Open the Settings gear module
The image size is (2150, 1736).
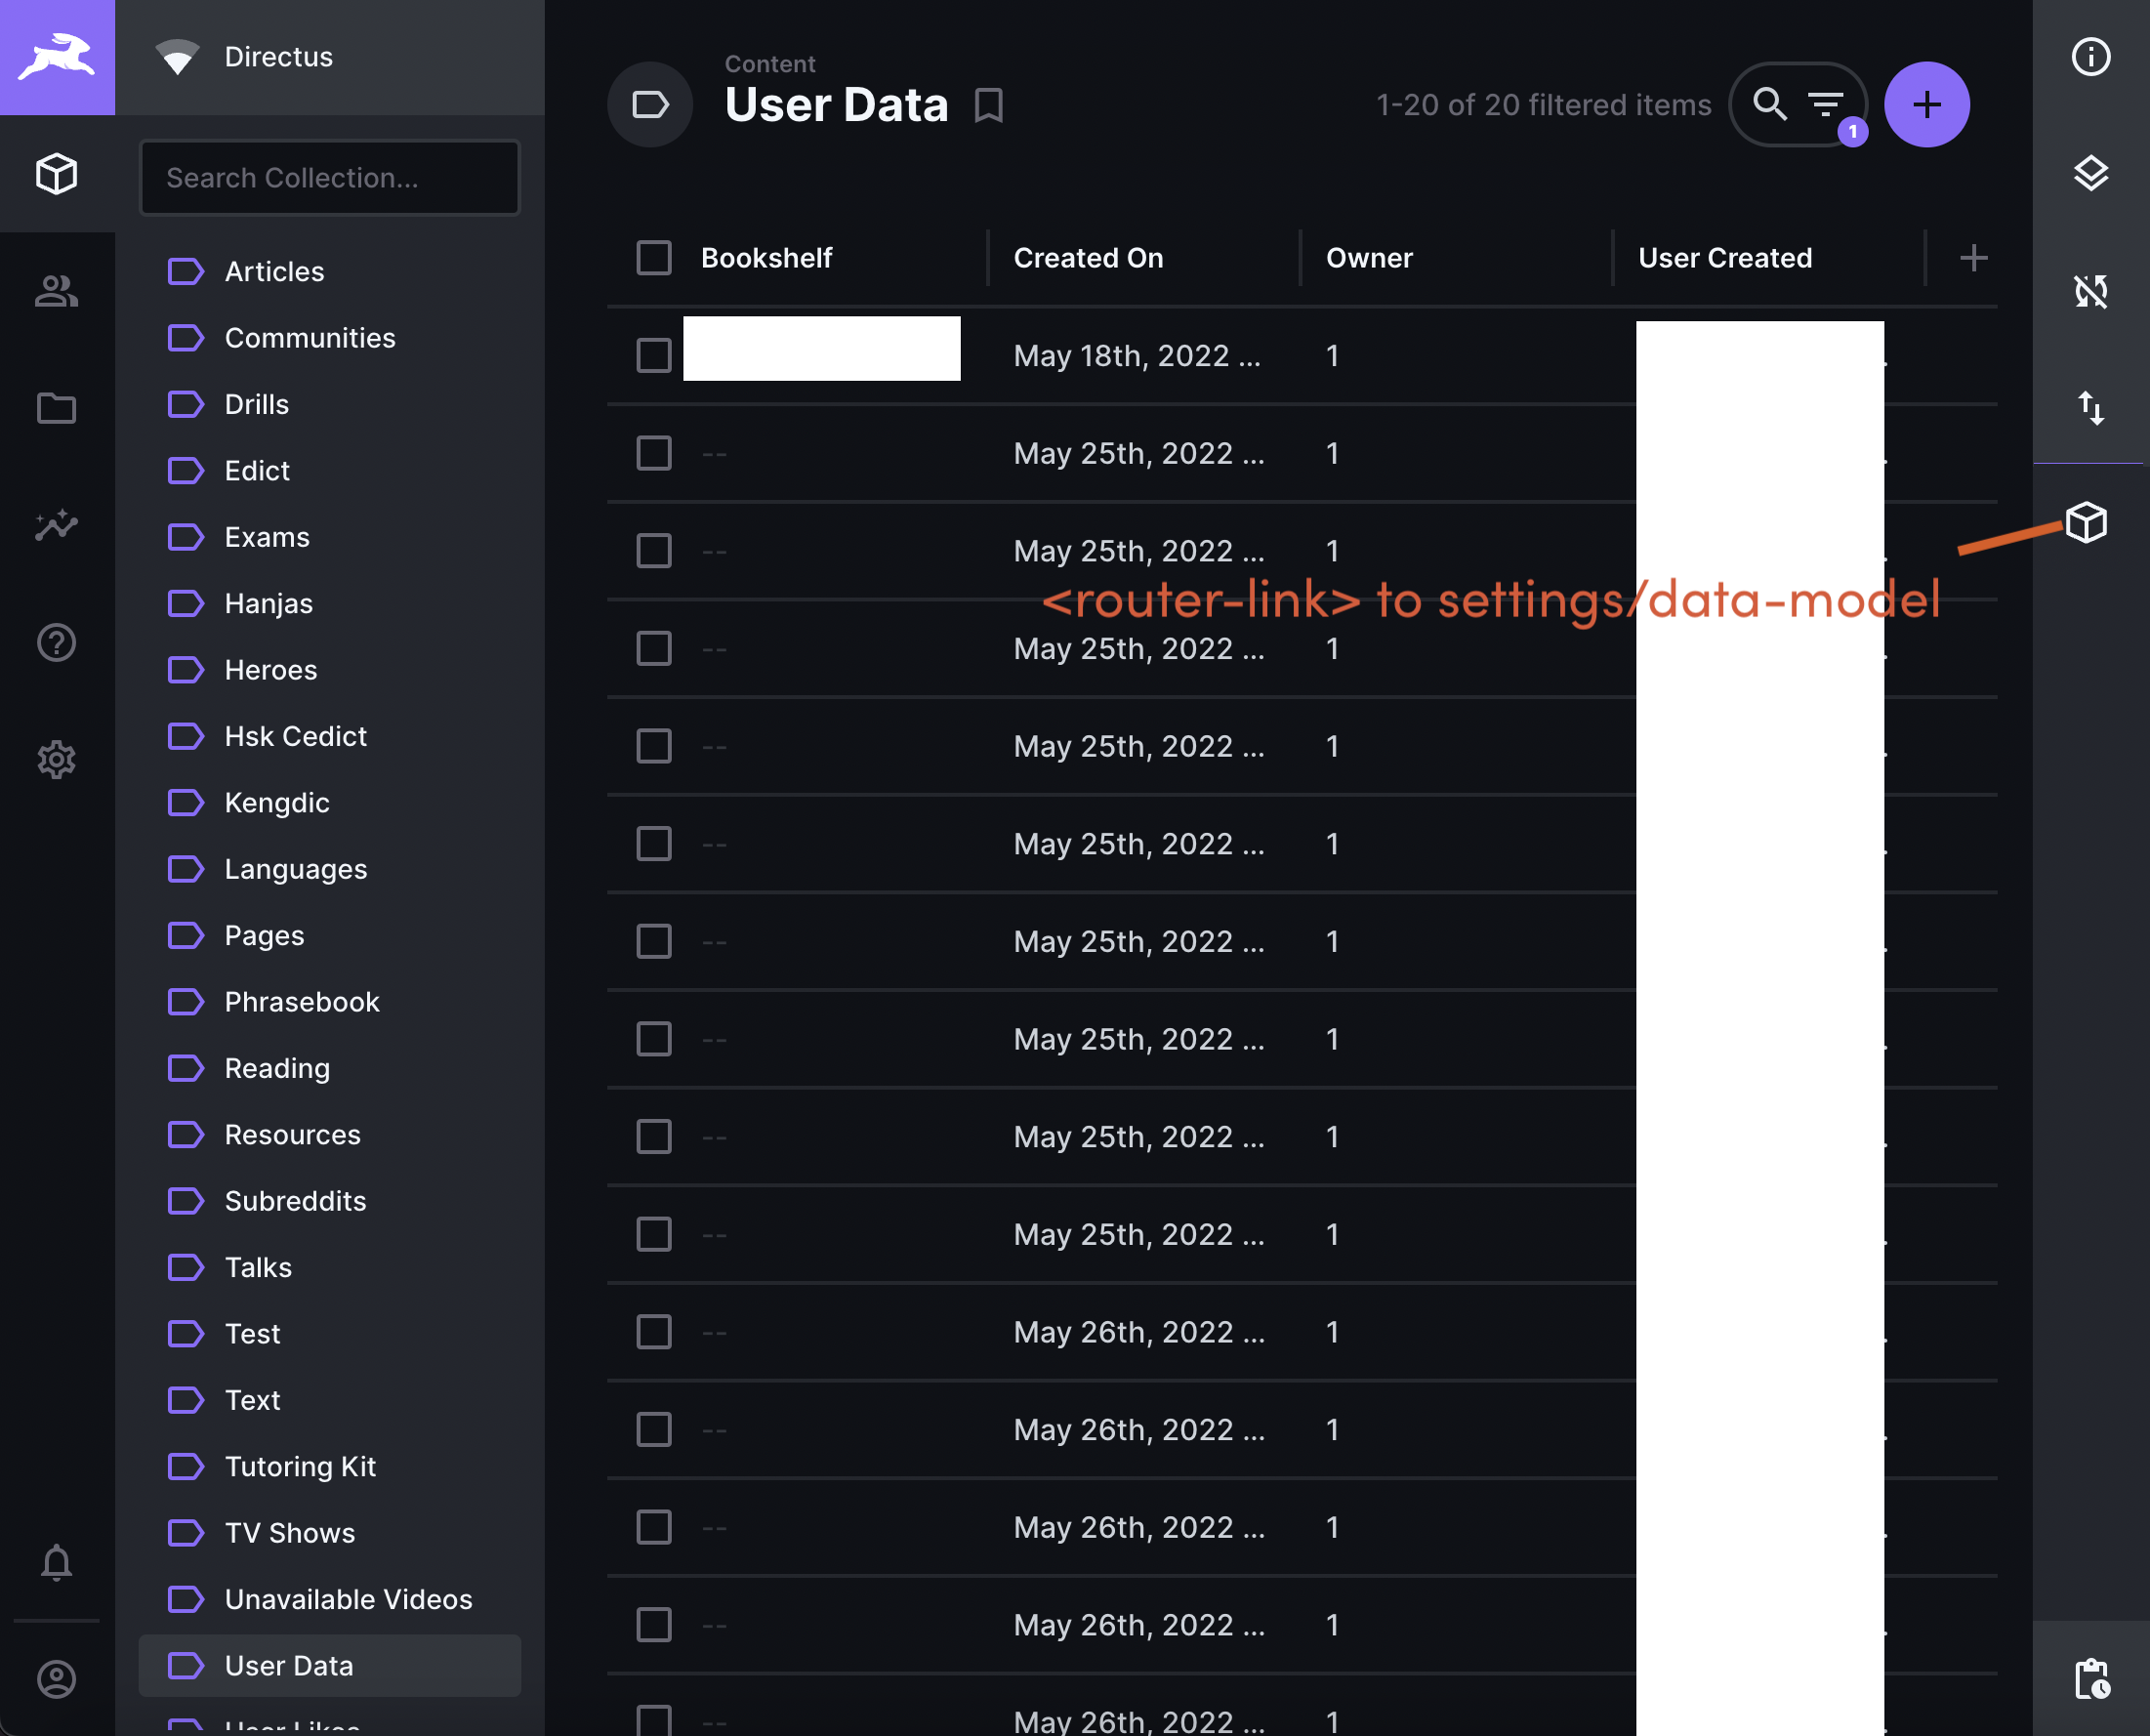(57, 759)
